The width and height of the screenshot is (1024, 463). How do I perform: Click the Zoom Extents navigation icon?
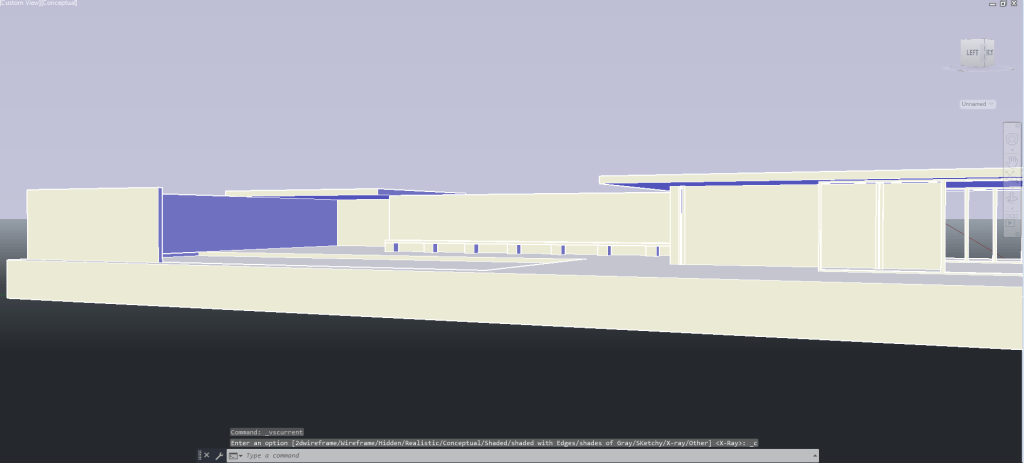[x=1011, y=181]
